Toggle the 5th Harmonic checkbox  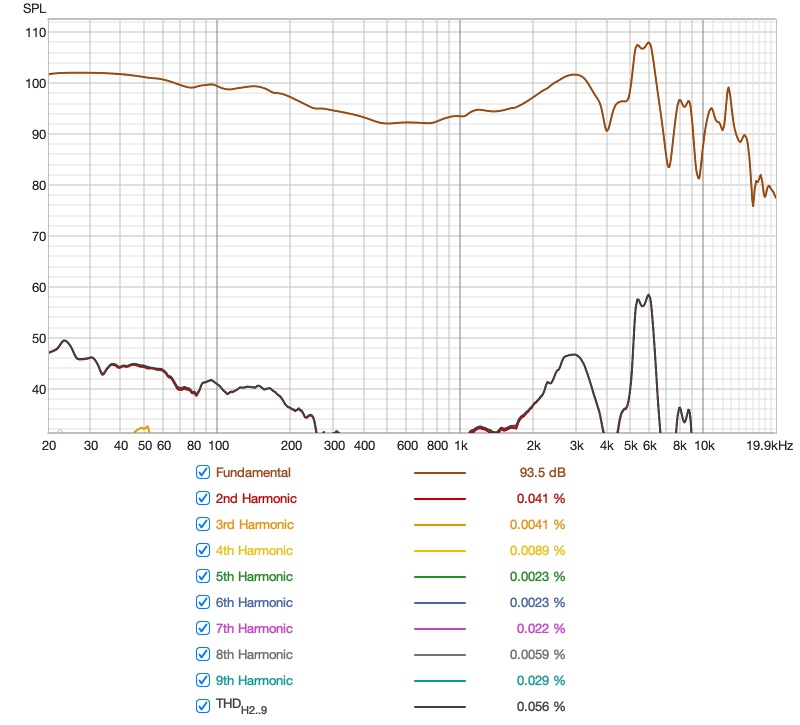(203, 576)
